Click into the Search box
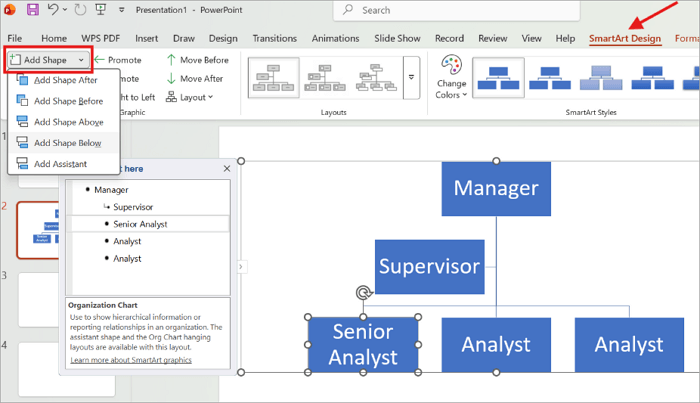This screenshot has width=700, height=403. pyautogui.click(x=456, y=10)
